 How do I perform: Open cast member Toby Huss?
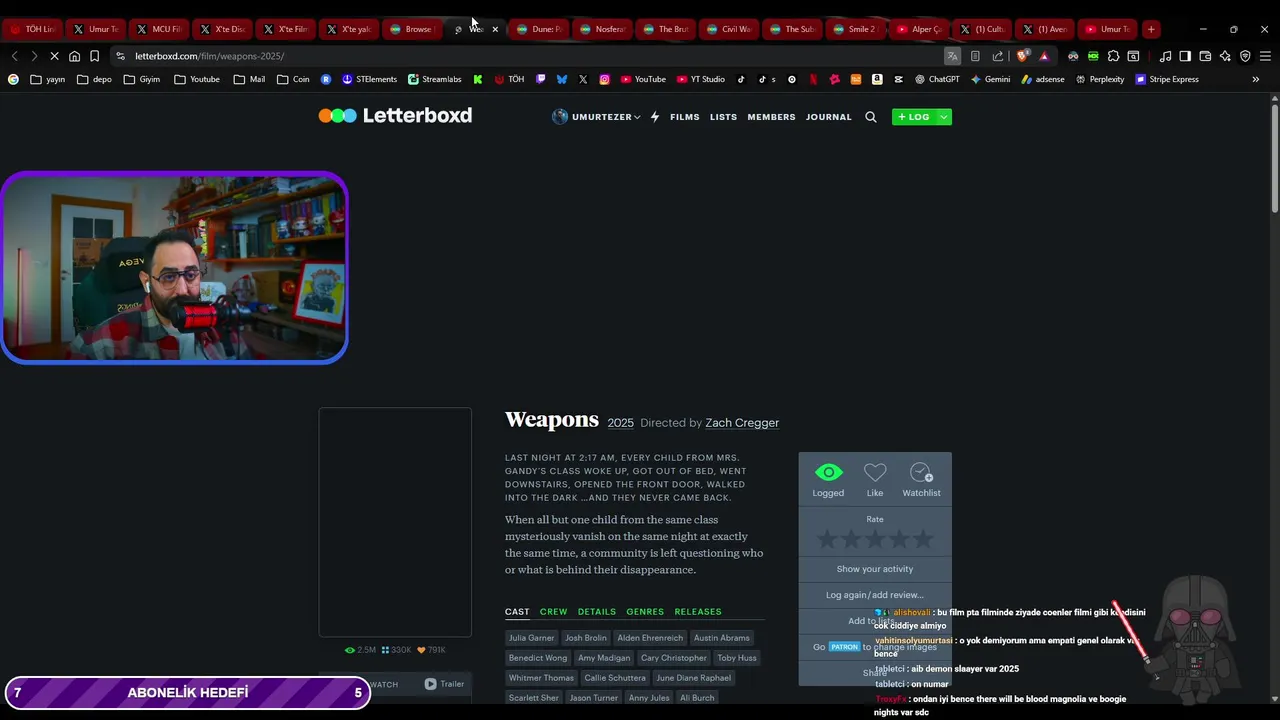pyautogui.click(x=737, y=658)
